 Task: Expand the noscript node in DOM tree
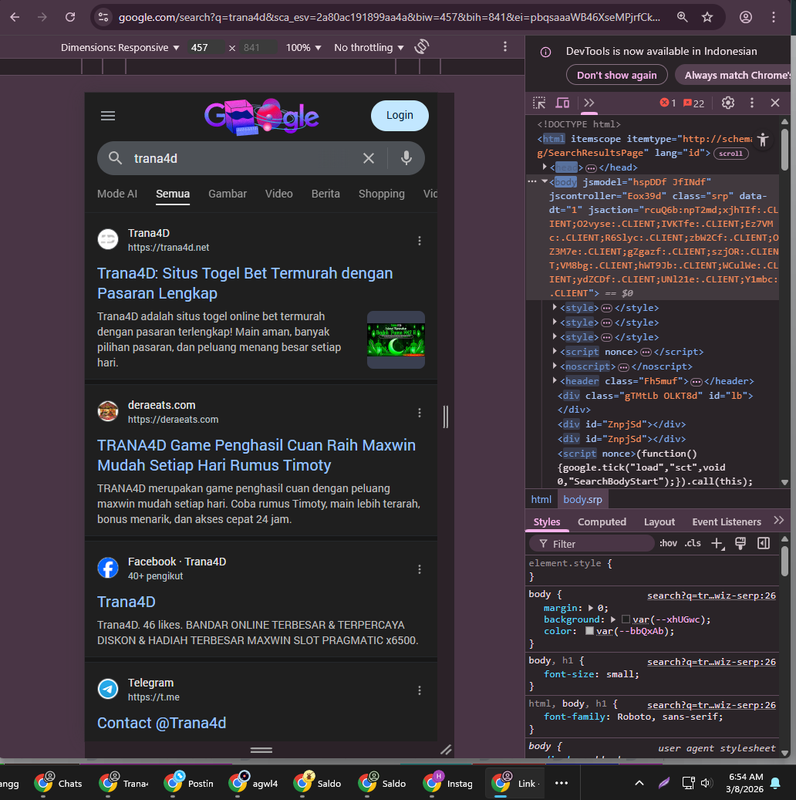pos(555,366)
